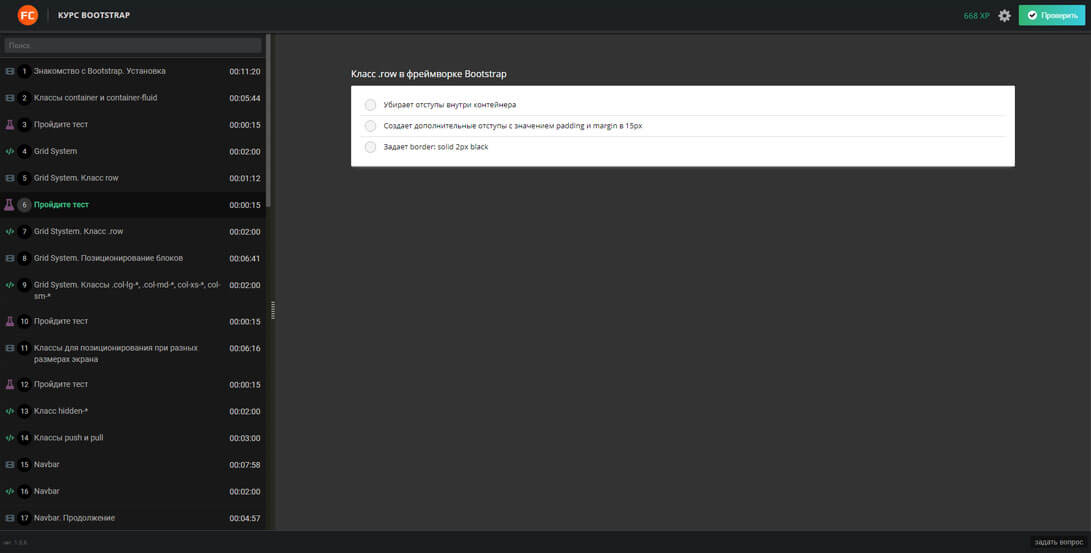Click duration 00:07:58 of lesson 15
The width and height of the screenshot is (1091, 553).
tap(245, 465)
